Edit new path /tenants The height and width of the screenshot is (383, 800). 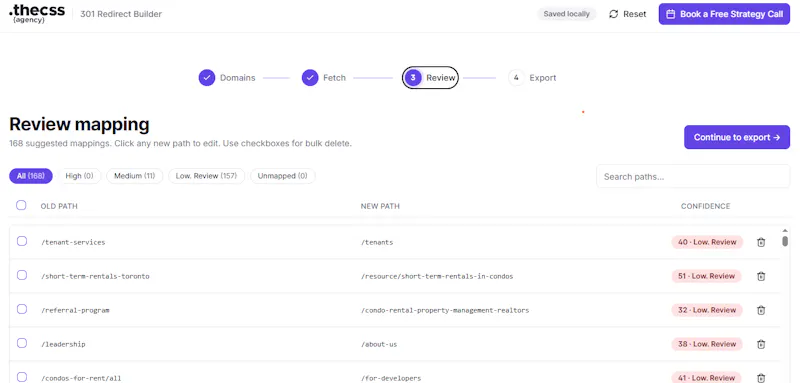pos(377,242)
